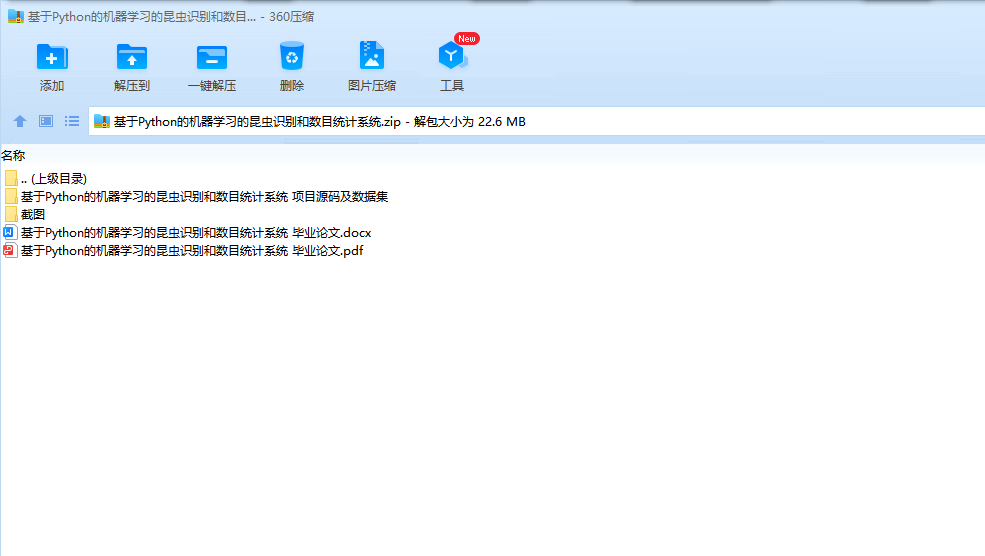Click the red New badge on 工具
This screenshot has height=556, width=985.
(467, 39)
